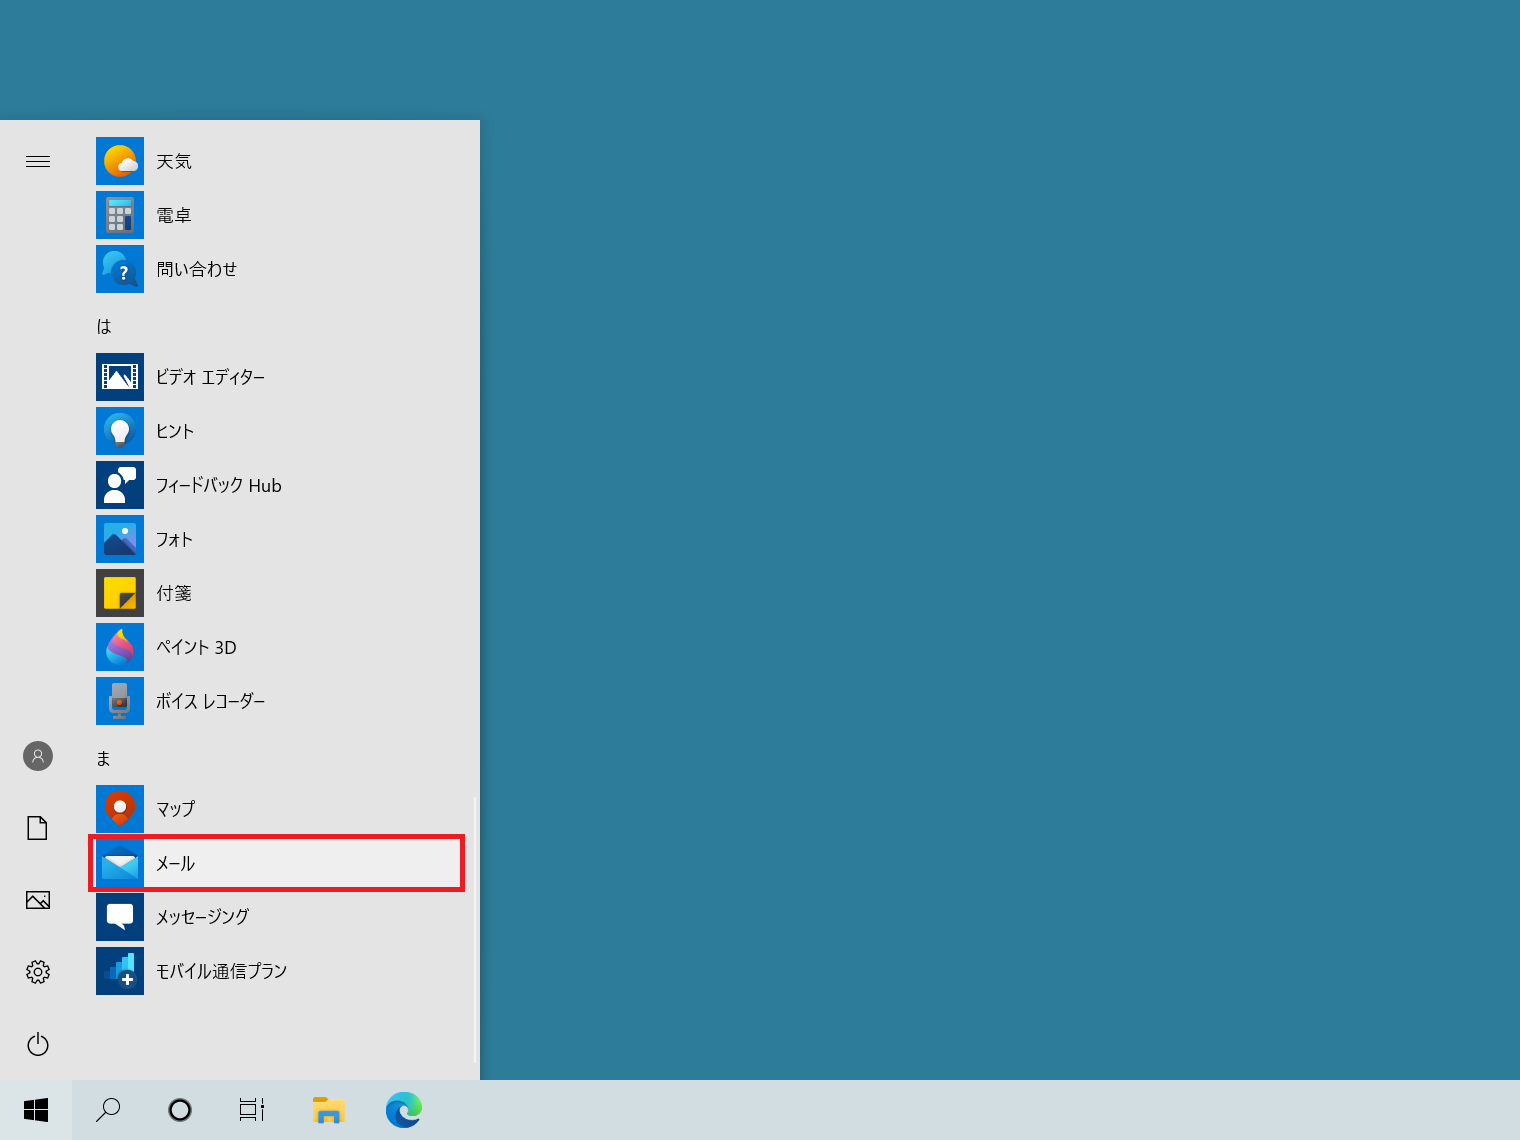Launch ビデオ エディター from the app list
Image resolution: width=1520 pixels, height=1140 pixels.
point(209,377)
